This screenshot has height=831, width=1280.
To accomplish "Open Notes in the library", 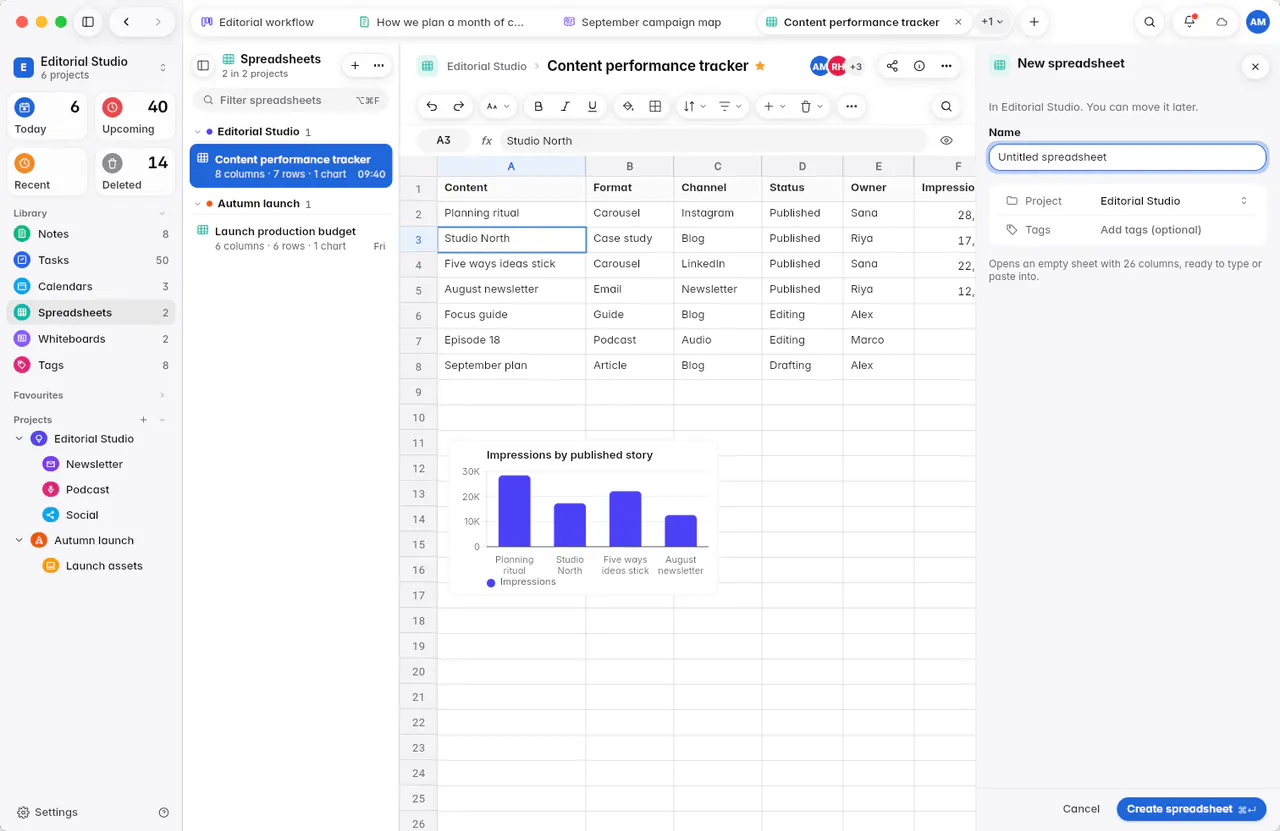I will click(x=91, y=234).
